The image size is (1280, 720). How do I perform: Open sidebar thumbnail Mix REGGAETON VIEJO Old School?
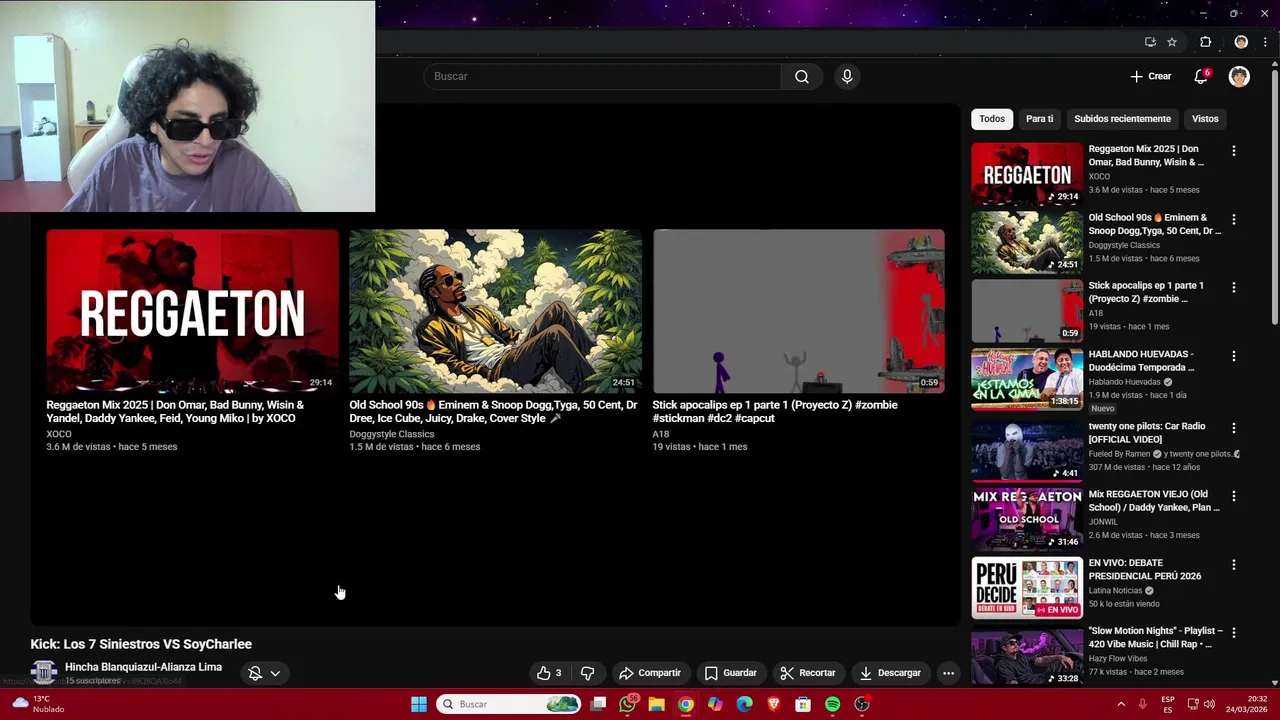[1027, 519]
